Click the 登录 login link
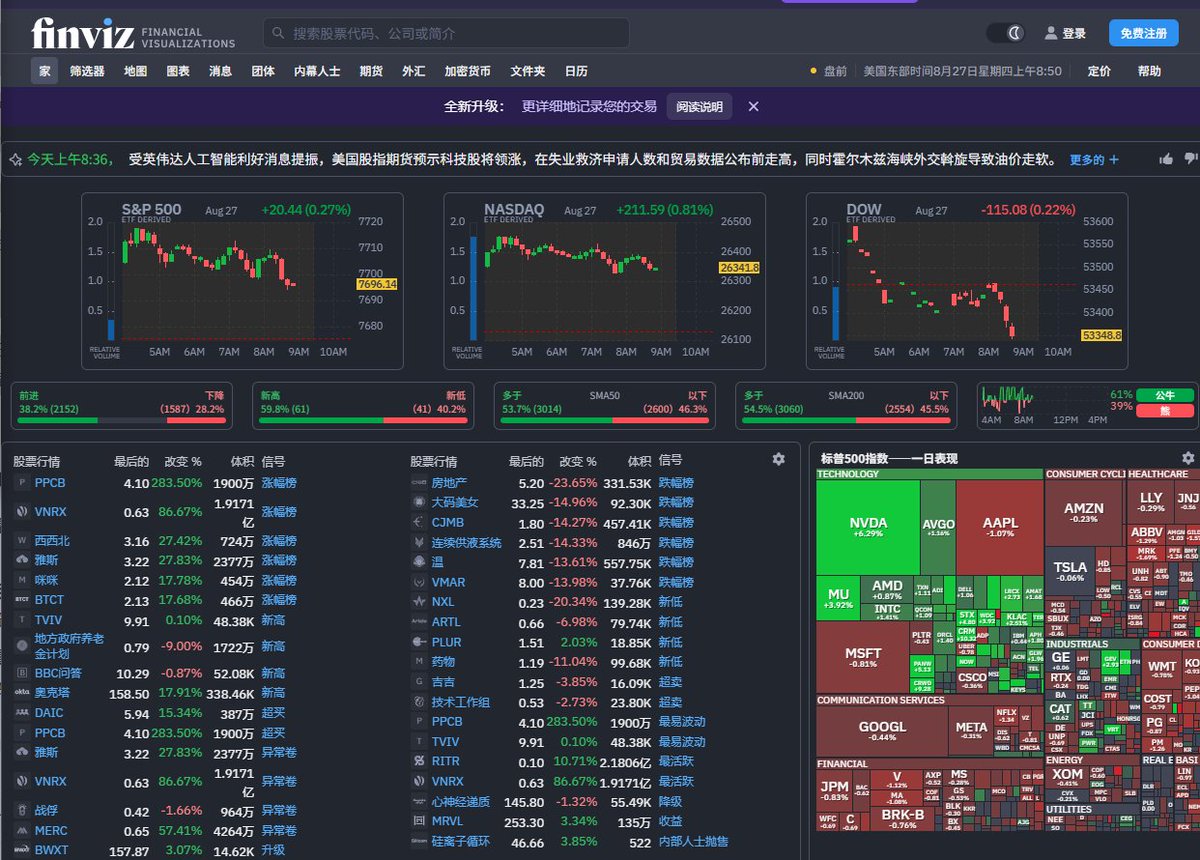The width and height of the screenshot is (1200, 860). click(x=1065, y=33)
